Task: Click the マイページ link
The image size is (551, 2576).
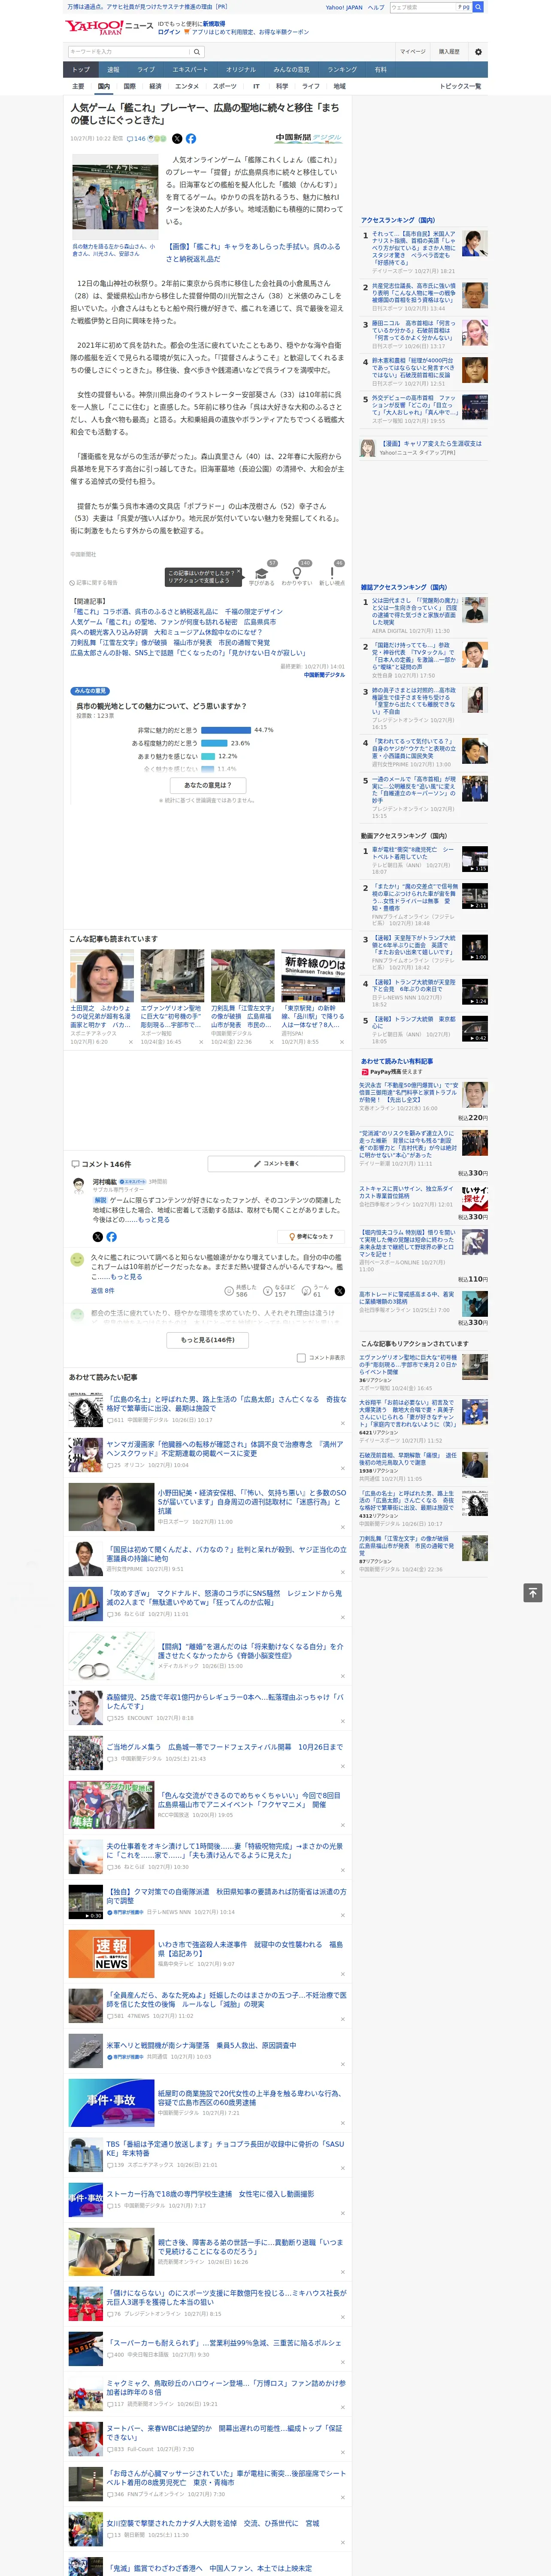Action: (412, 52)
